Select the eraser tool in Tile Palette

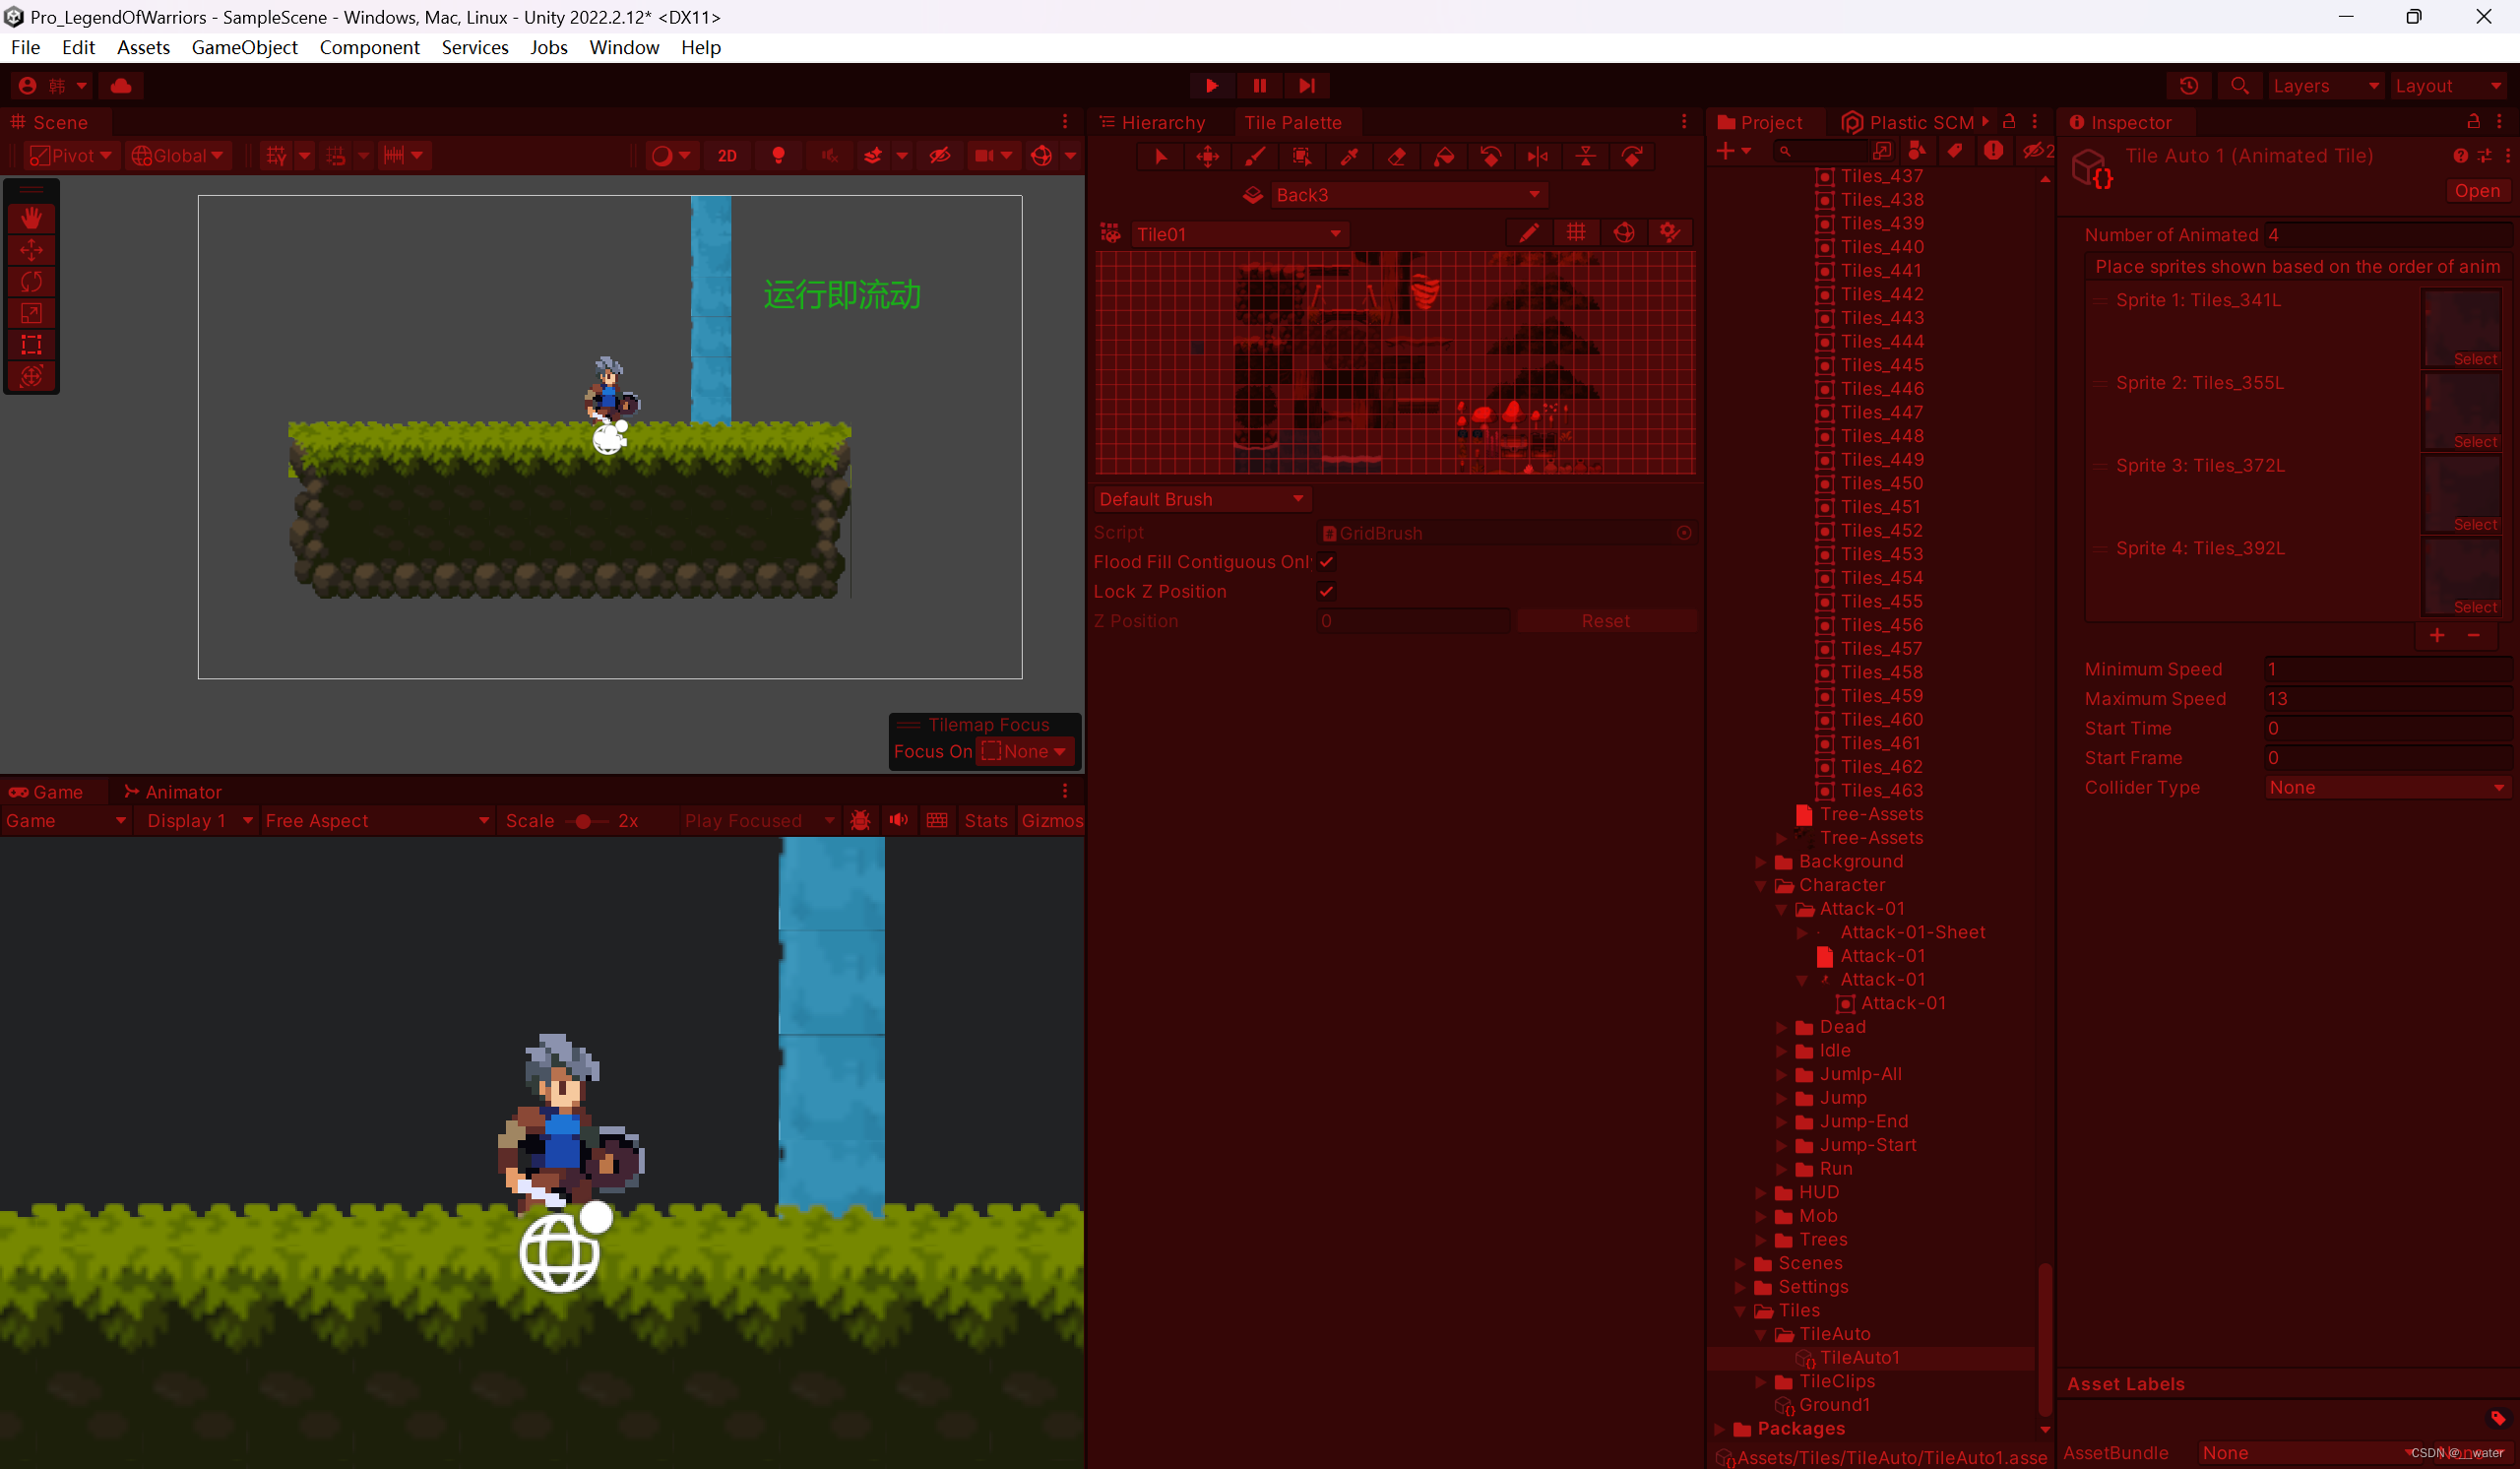(x=1397, y=156)
